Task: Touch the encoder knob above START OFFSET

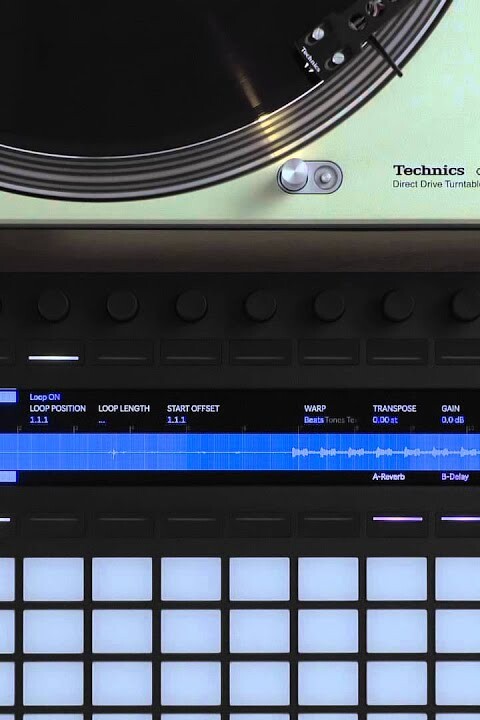Action: [191, 305]
